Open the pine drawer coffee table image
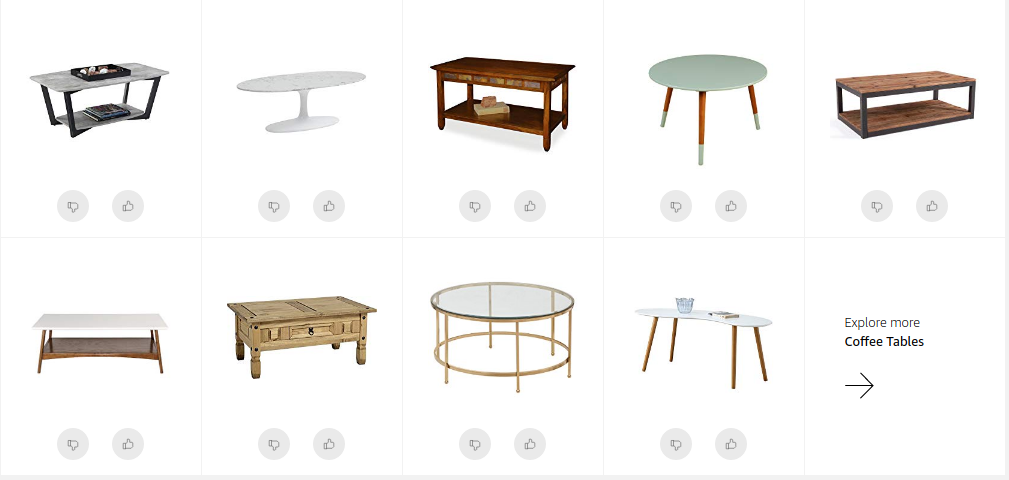The image size is (1009, 480). pyautogui.click(x=301, y=337)
